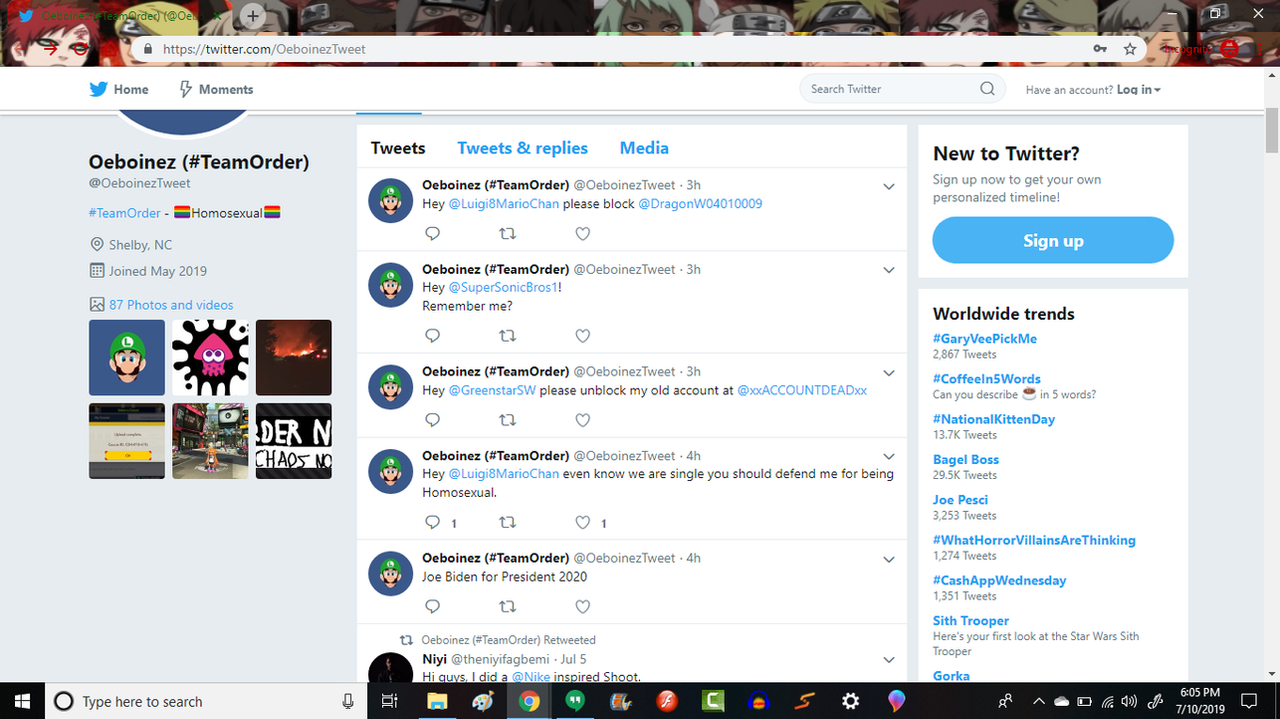This screenshot has width=1280, height=719.
Task: Open the Bagel Boss trend
Action: point(966,459)
